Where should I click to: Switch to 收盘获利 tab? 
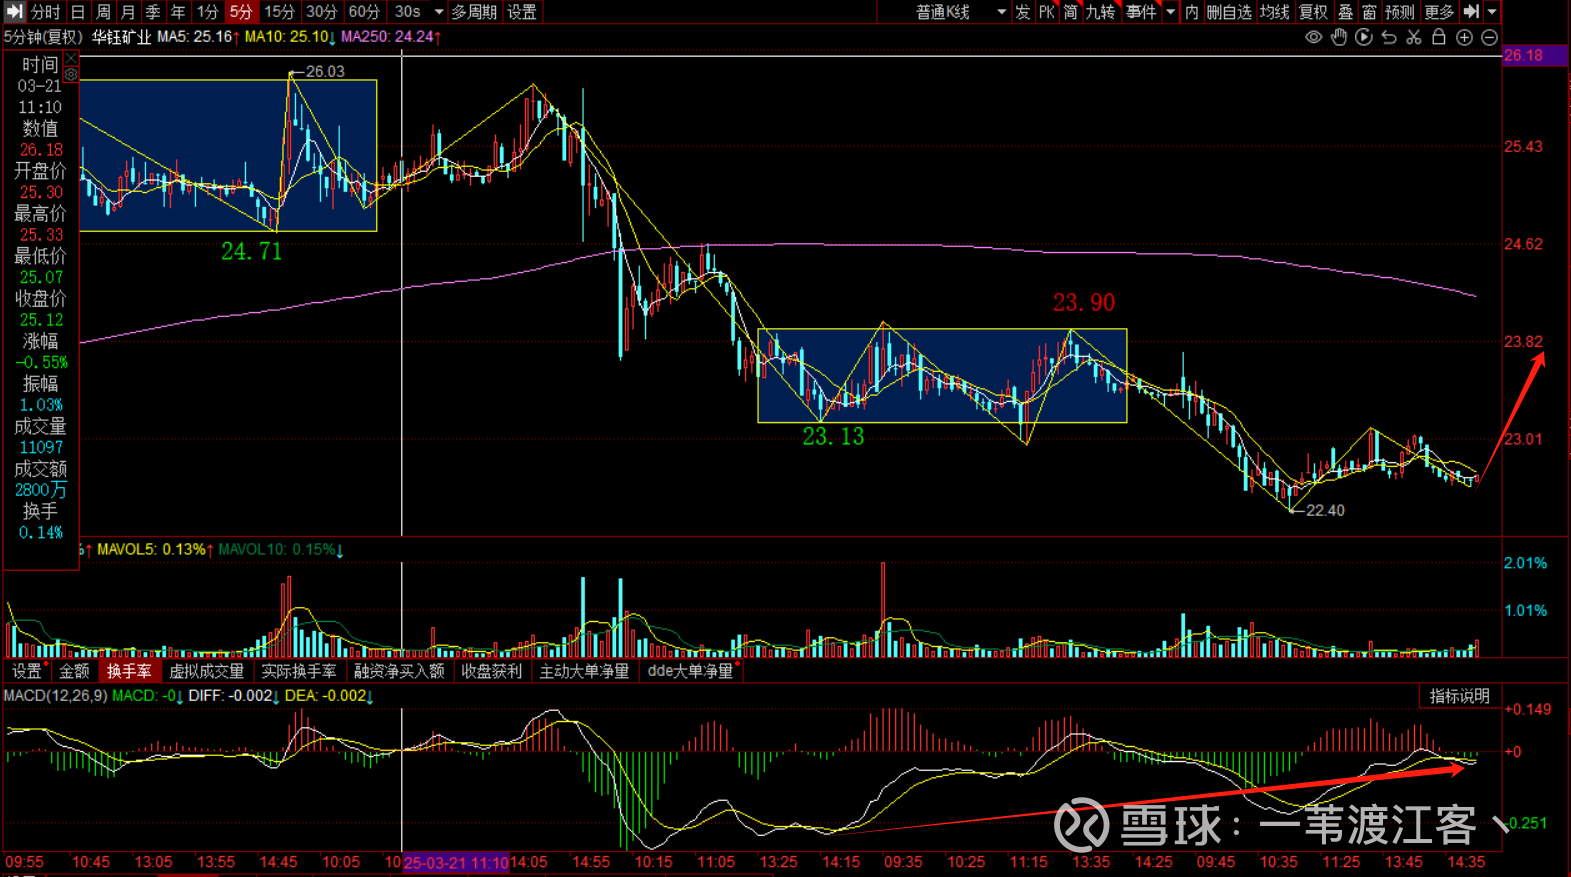pos(491,671)
